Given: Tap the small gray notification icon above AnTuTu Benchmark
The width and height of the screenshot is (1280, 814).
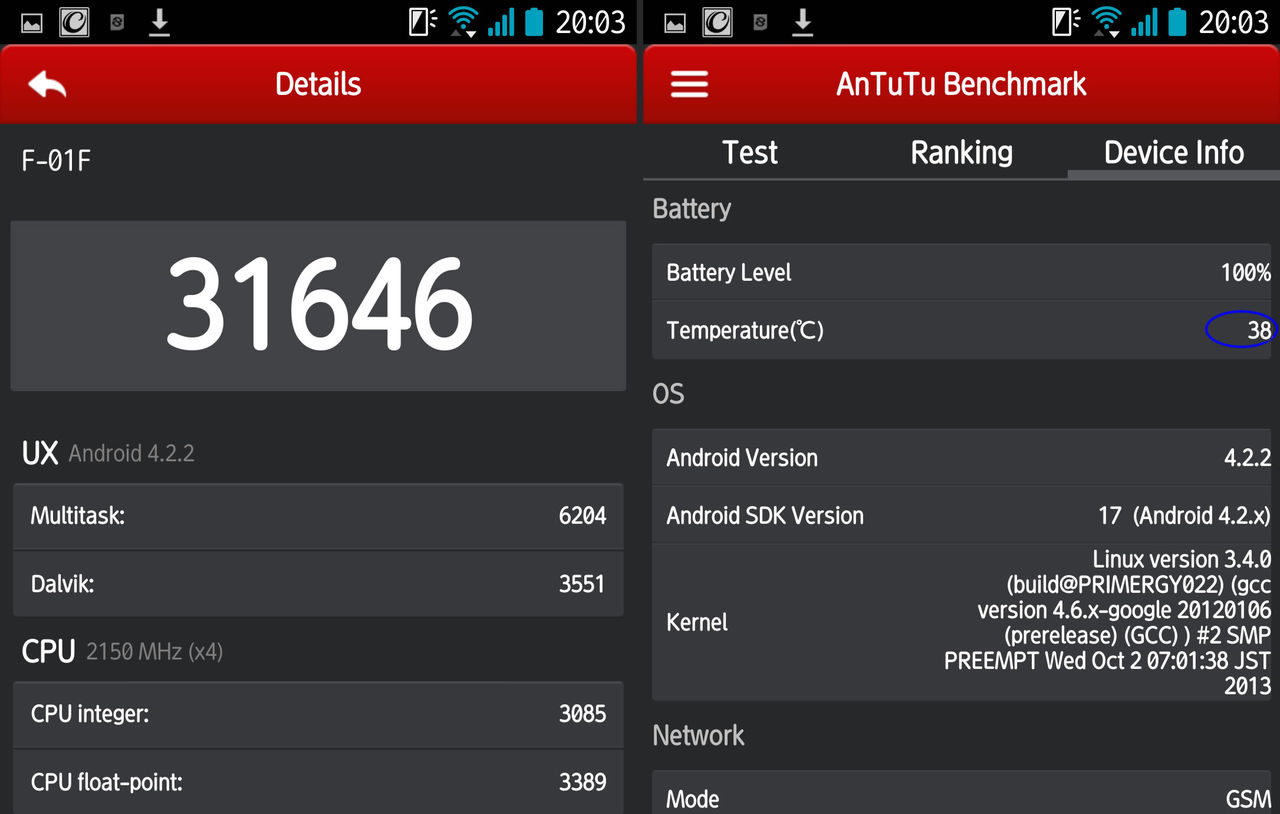Looking at the screenshot, I should tap(760, 22).
